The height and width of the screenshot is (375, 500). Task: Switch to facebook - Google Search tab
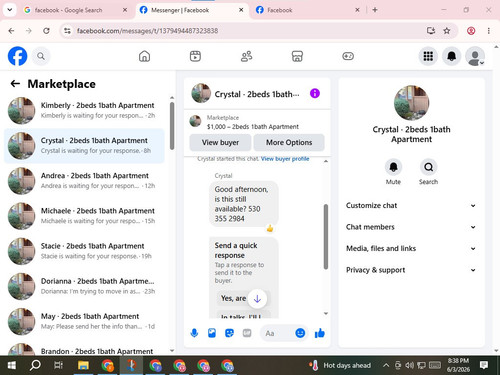point(76,10)
